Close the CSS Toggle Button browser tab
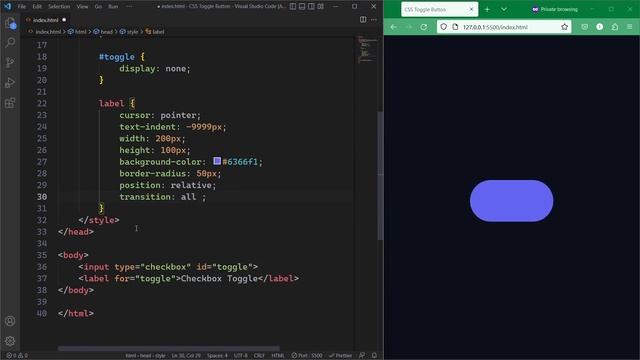 click(x=471, y=9)
